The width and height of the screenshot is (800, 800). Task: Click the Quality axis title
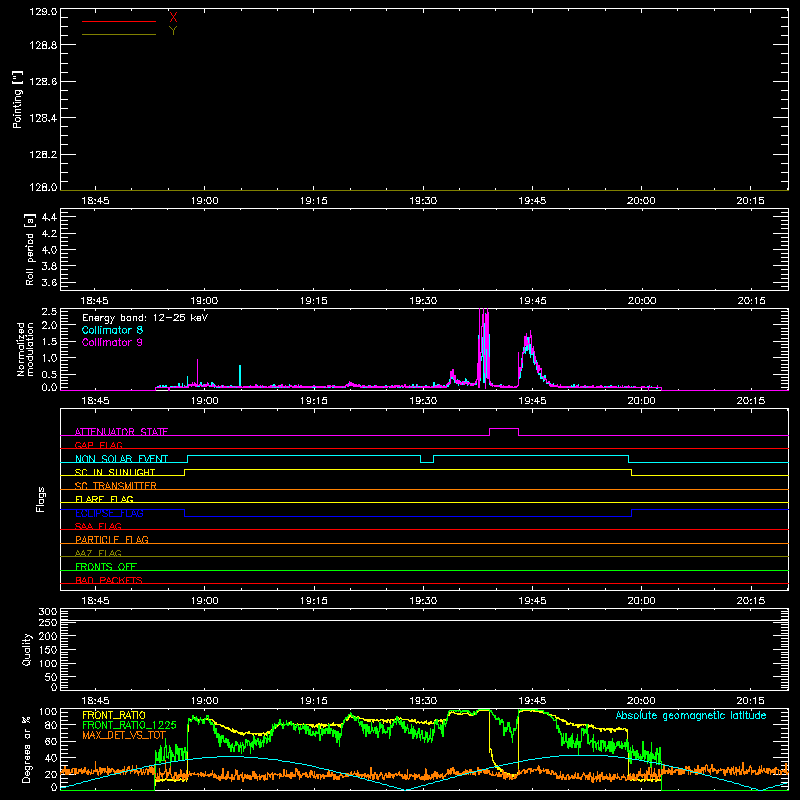(x=27, y=649)
